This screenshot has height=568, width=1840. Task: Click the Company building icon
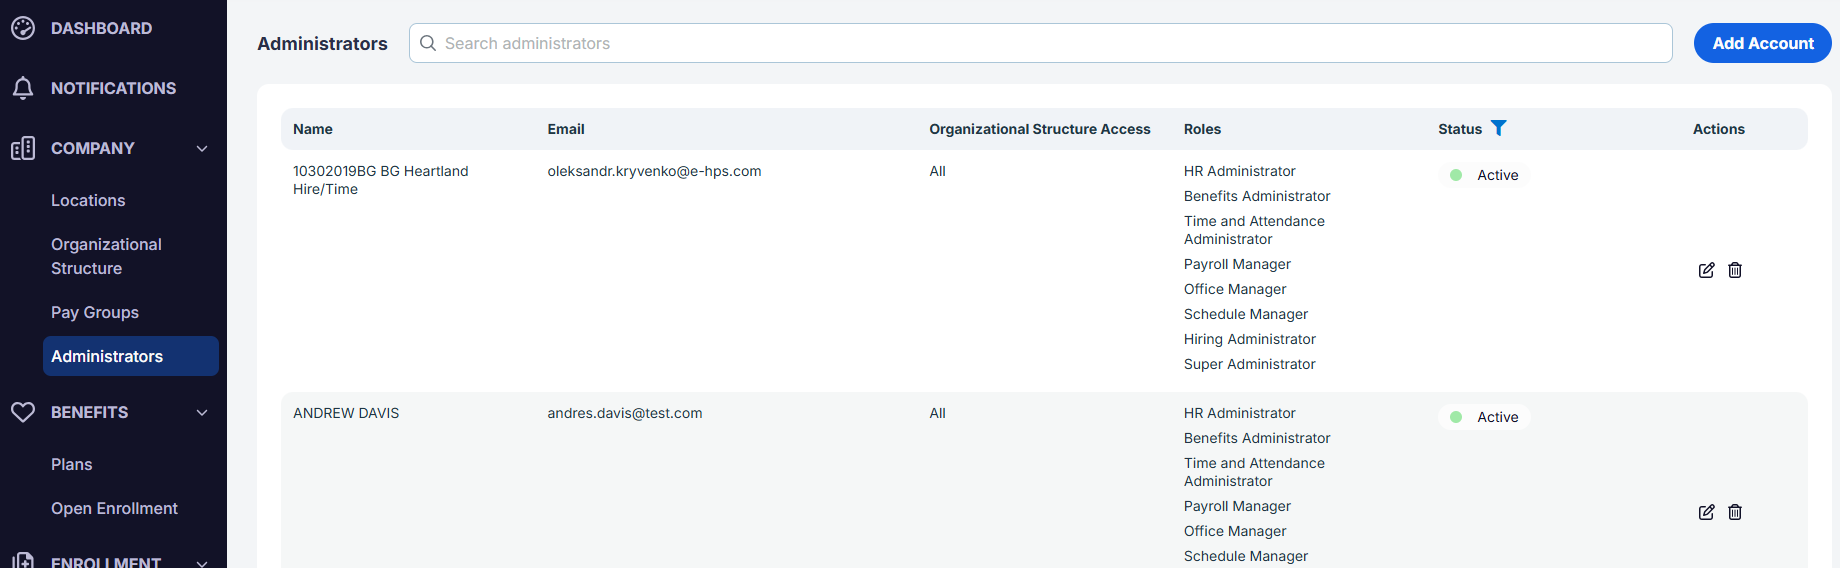tap(23, 148)
